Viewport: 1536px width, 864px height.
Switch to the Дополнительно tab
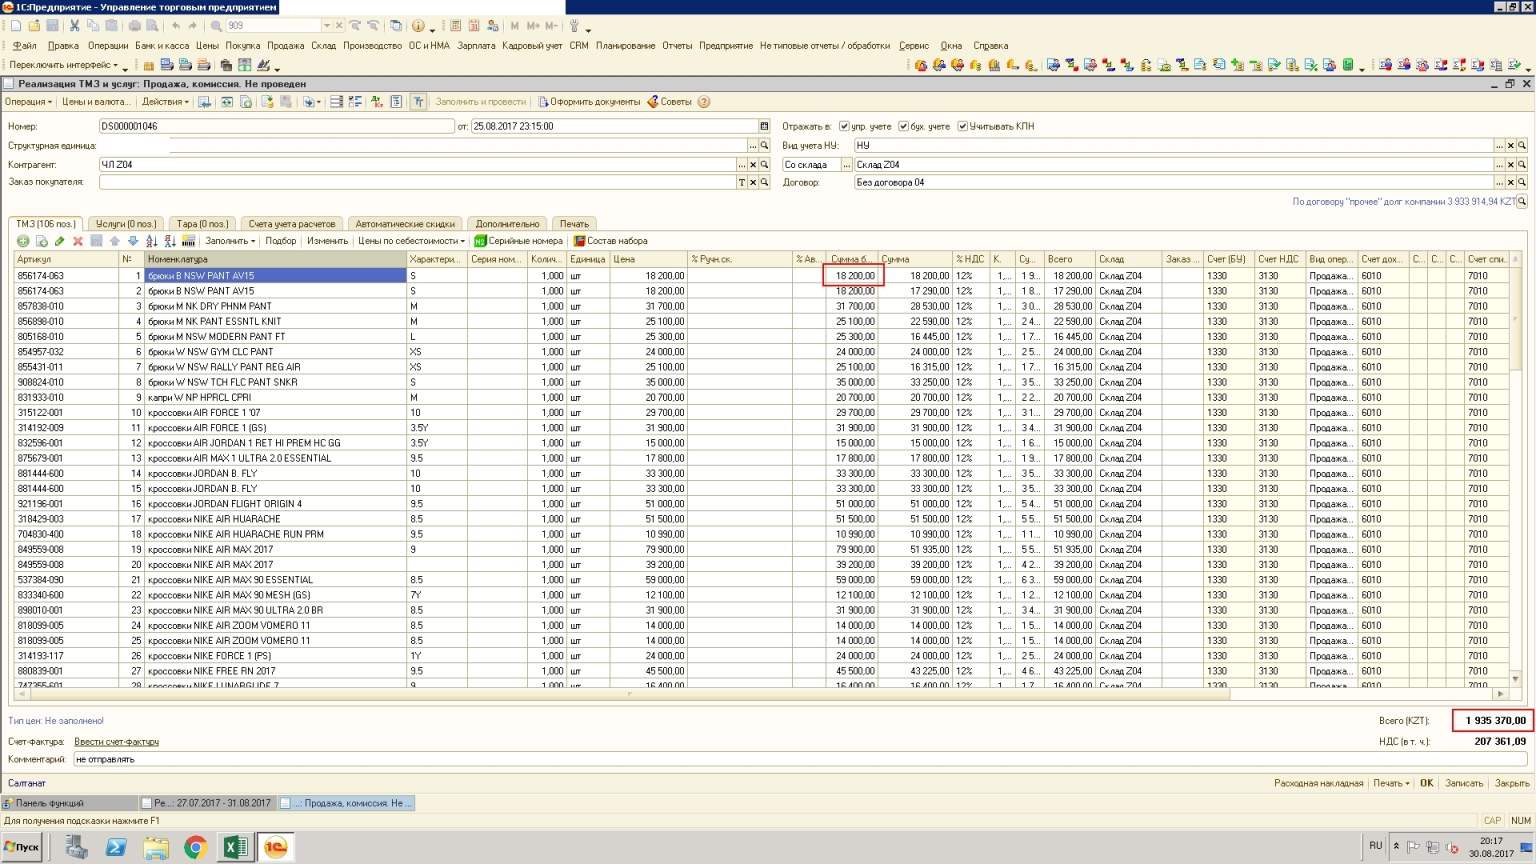(x=507, y=224)
